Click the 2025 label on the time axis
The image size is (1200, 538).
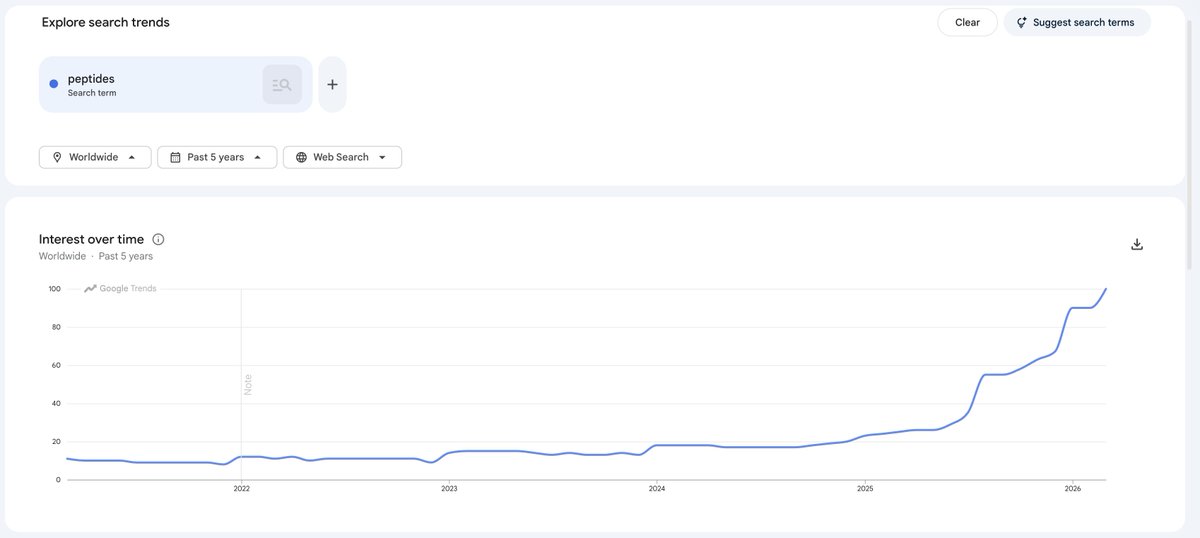[865, 489]
